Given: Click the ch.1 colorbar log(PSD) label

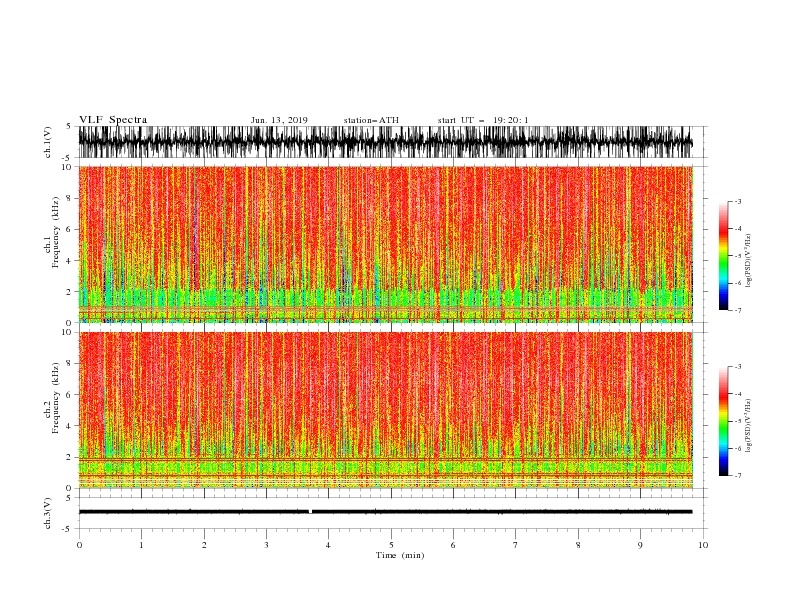Looking at the screenshot, I should pos(748,261).
